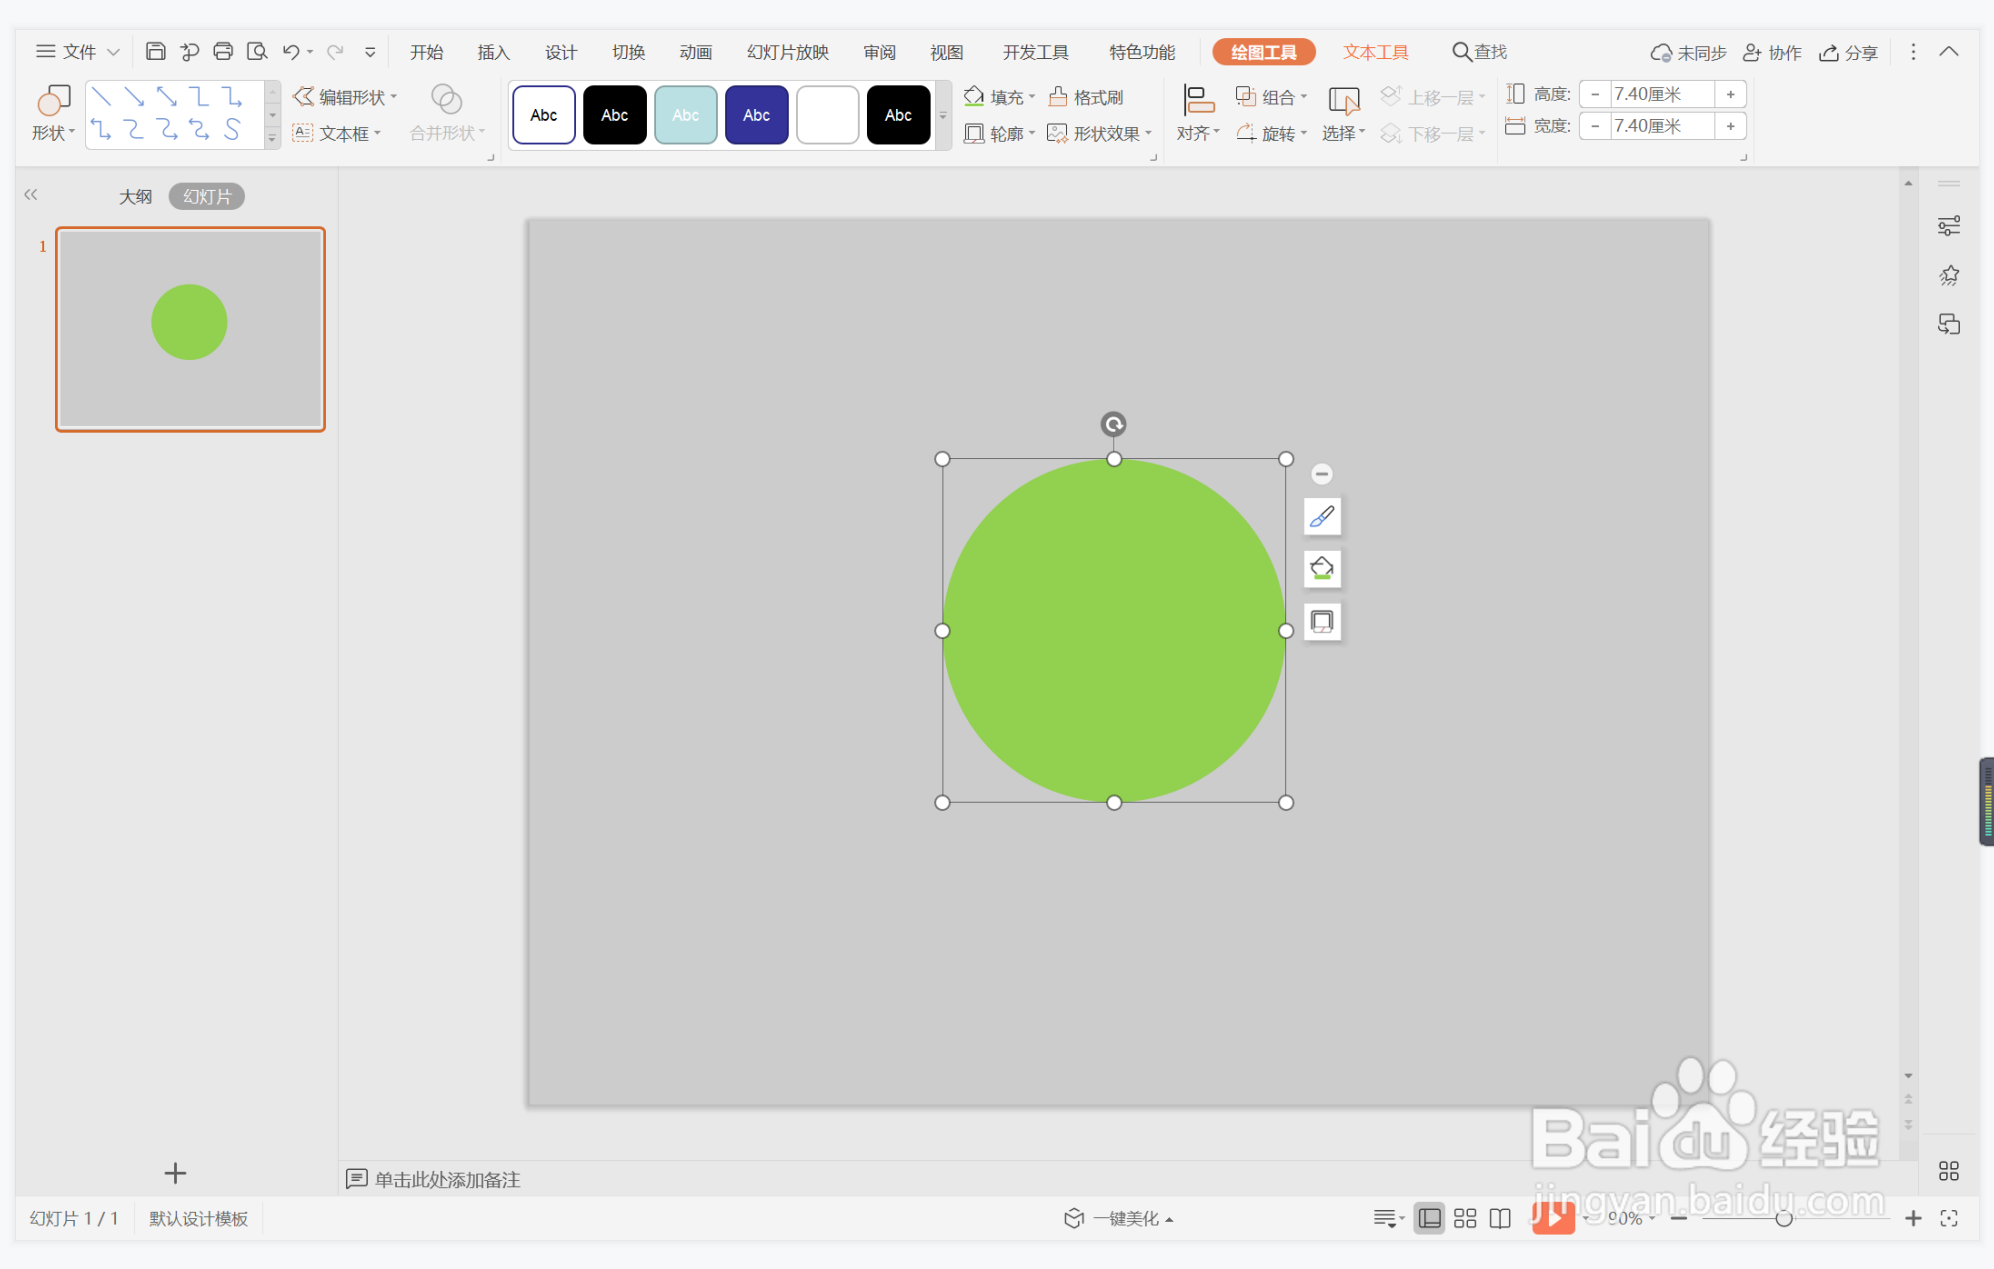This screenshot has height=1269, width=1994.
Task: Open the 设计 tab
Action: pos(561,52)
